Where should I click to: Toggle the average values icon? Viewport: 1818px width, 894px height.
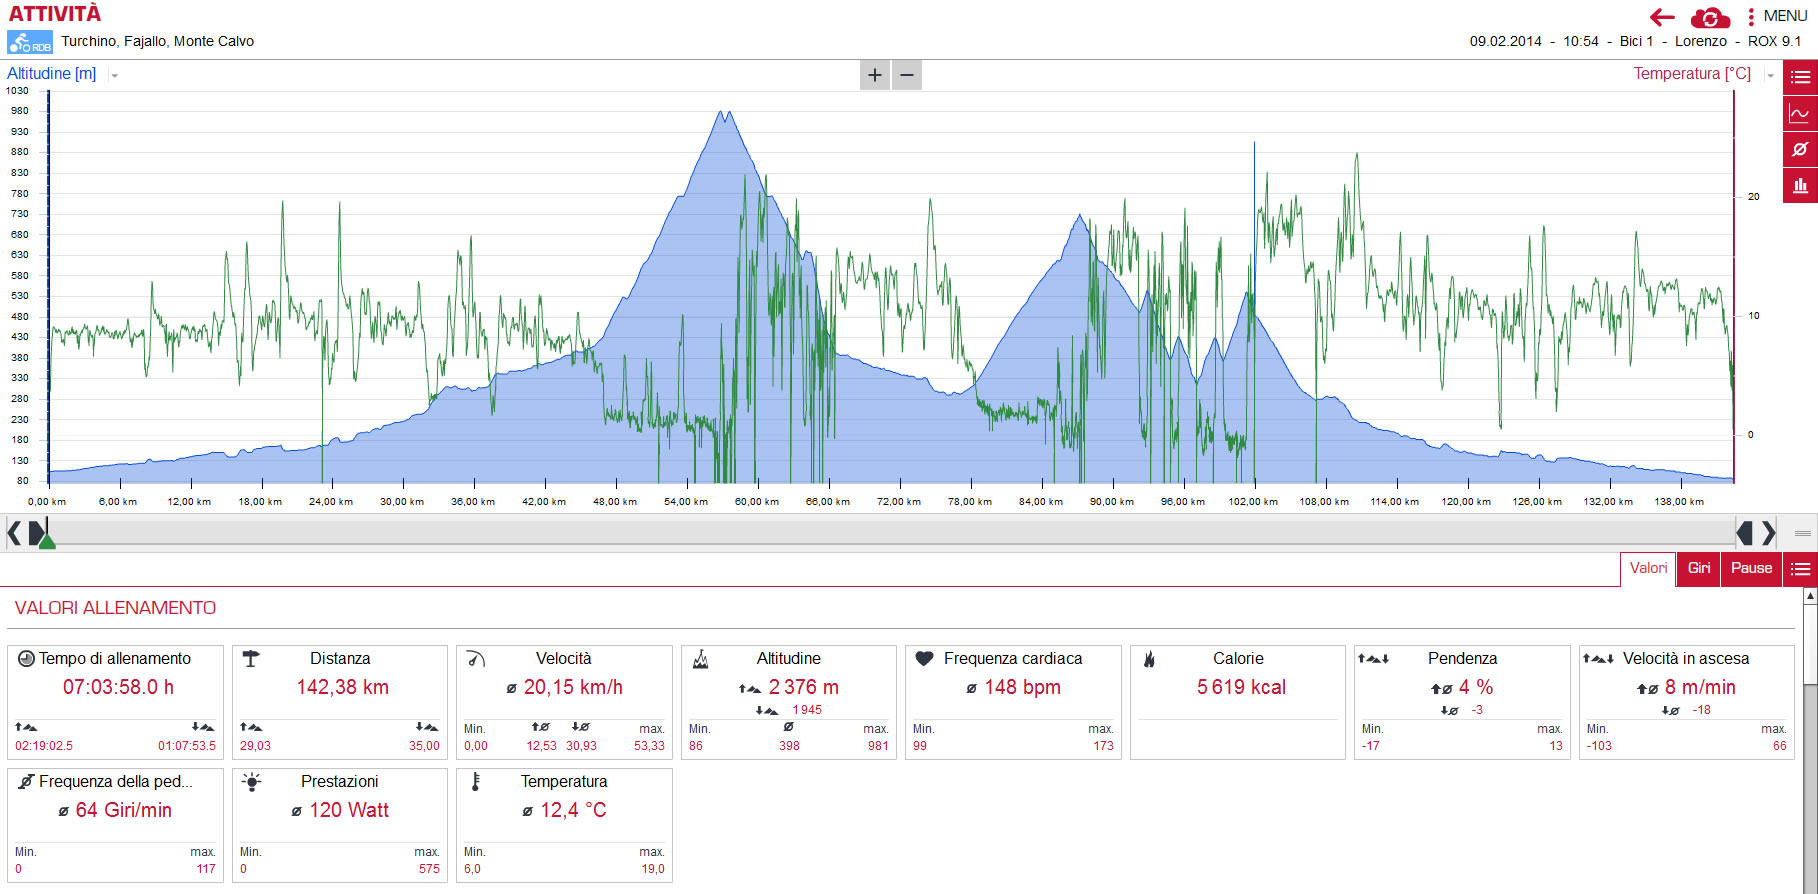coord(1800,149)
